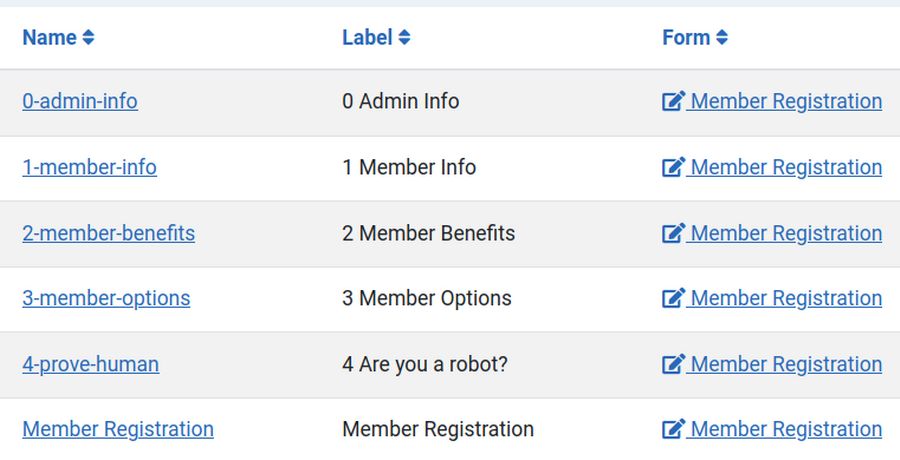Open the 3-member-options group link
This screenshot has height=460, width=900.
(x=106, y=298)
